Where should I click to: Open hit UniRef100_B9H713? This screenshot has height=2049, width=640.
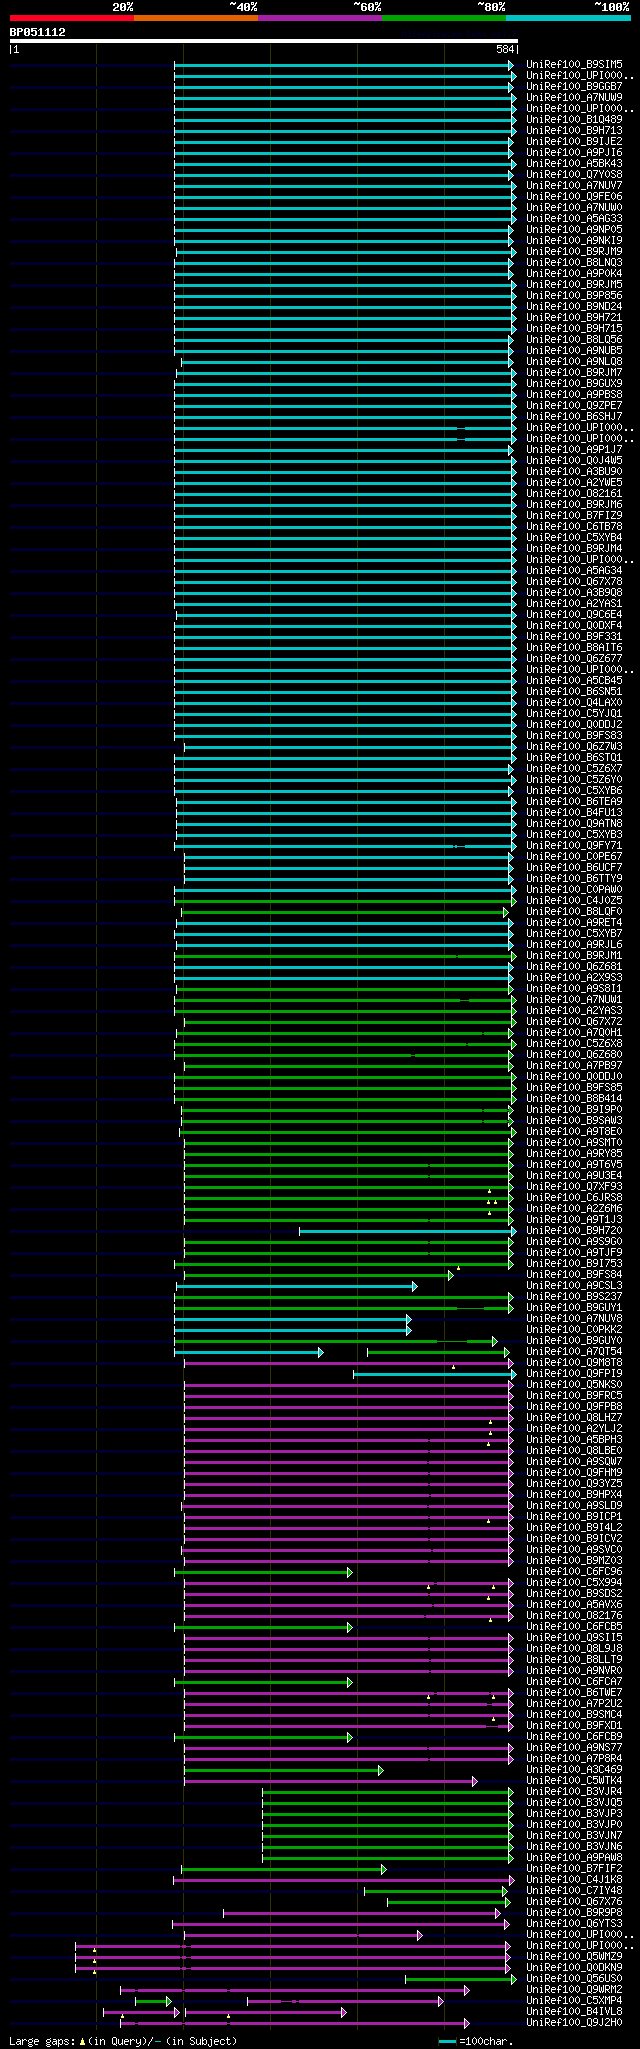tap(574, 131)
